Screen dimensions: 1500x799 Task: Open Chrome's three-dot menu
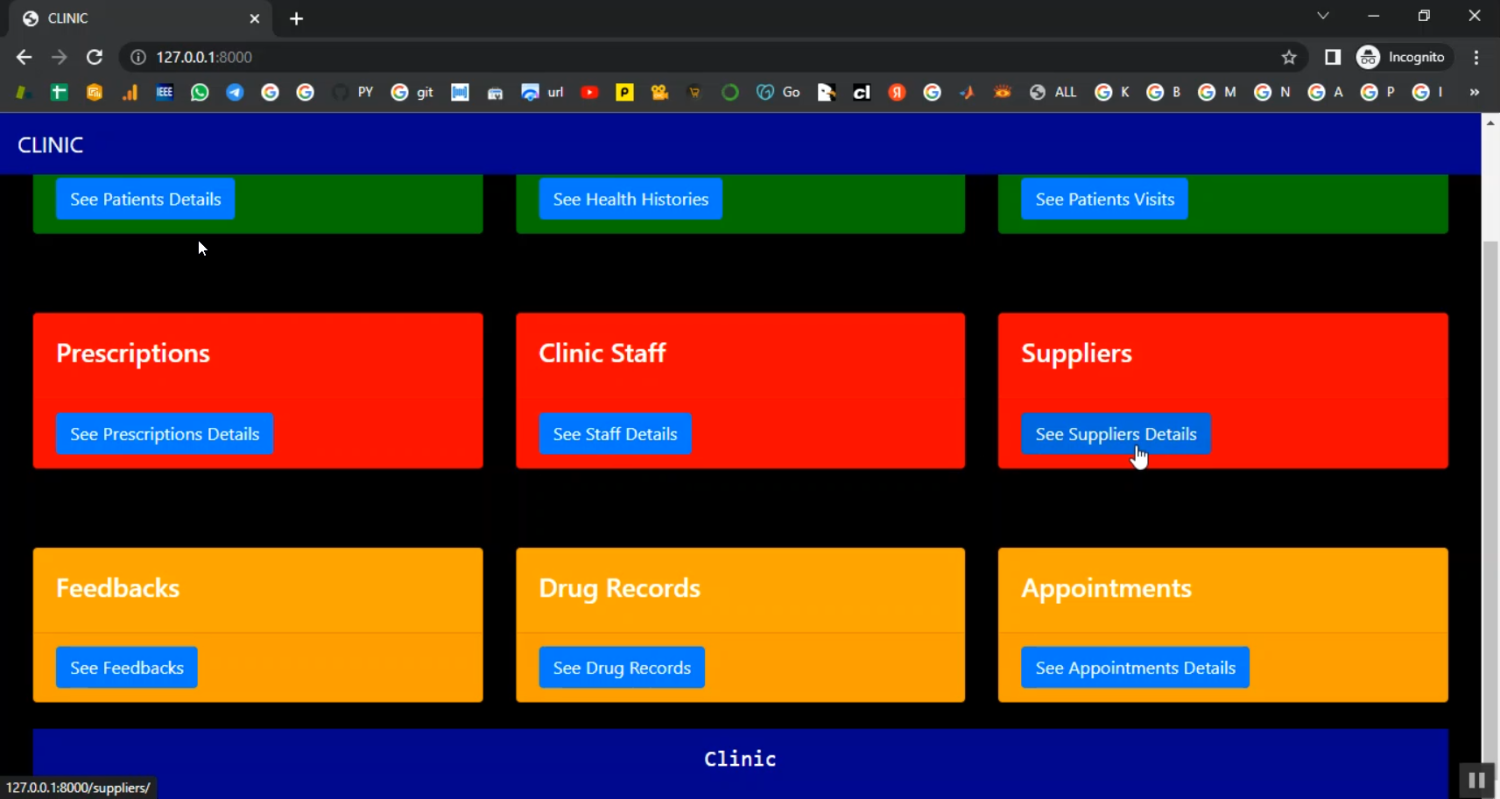[1476, 57]
